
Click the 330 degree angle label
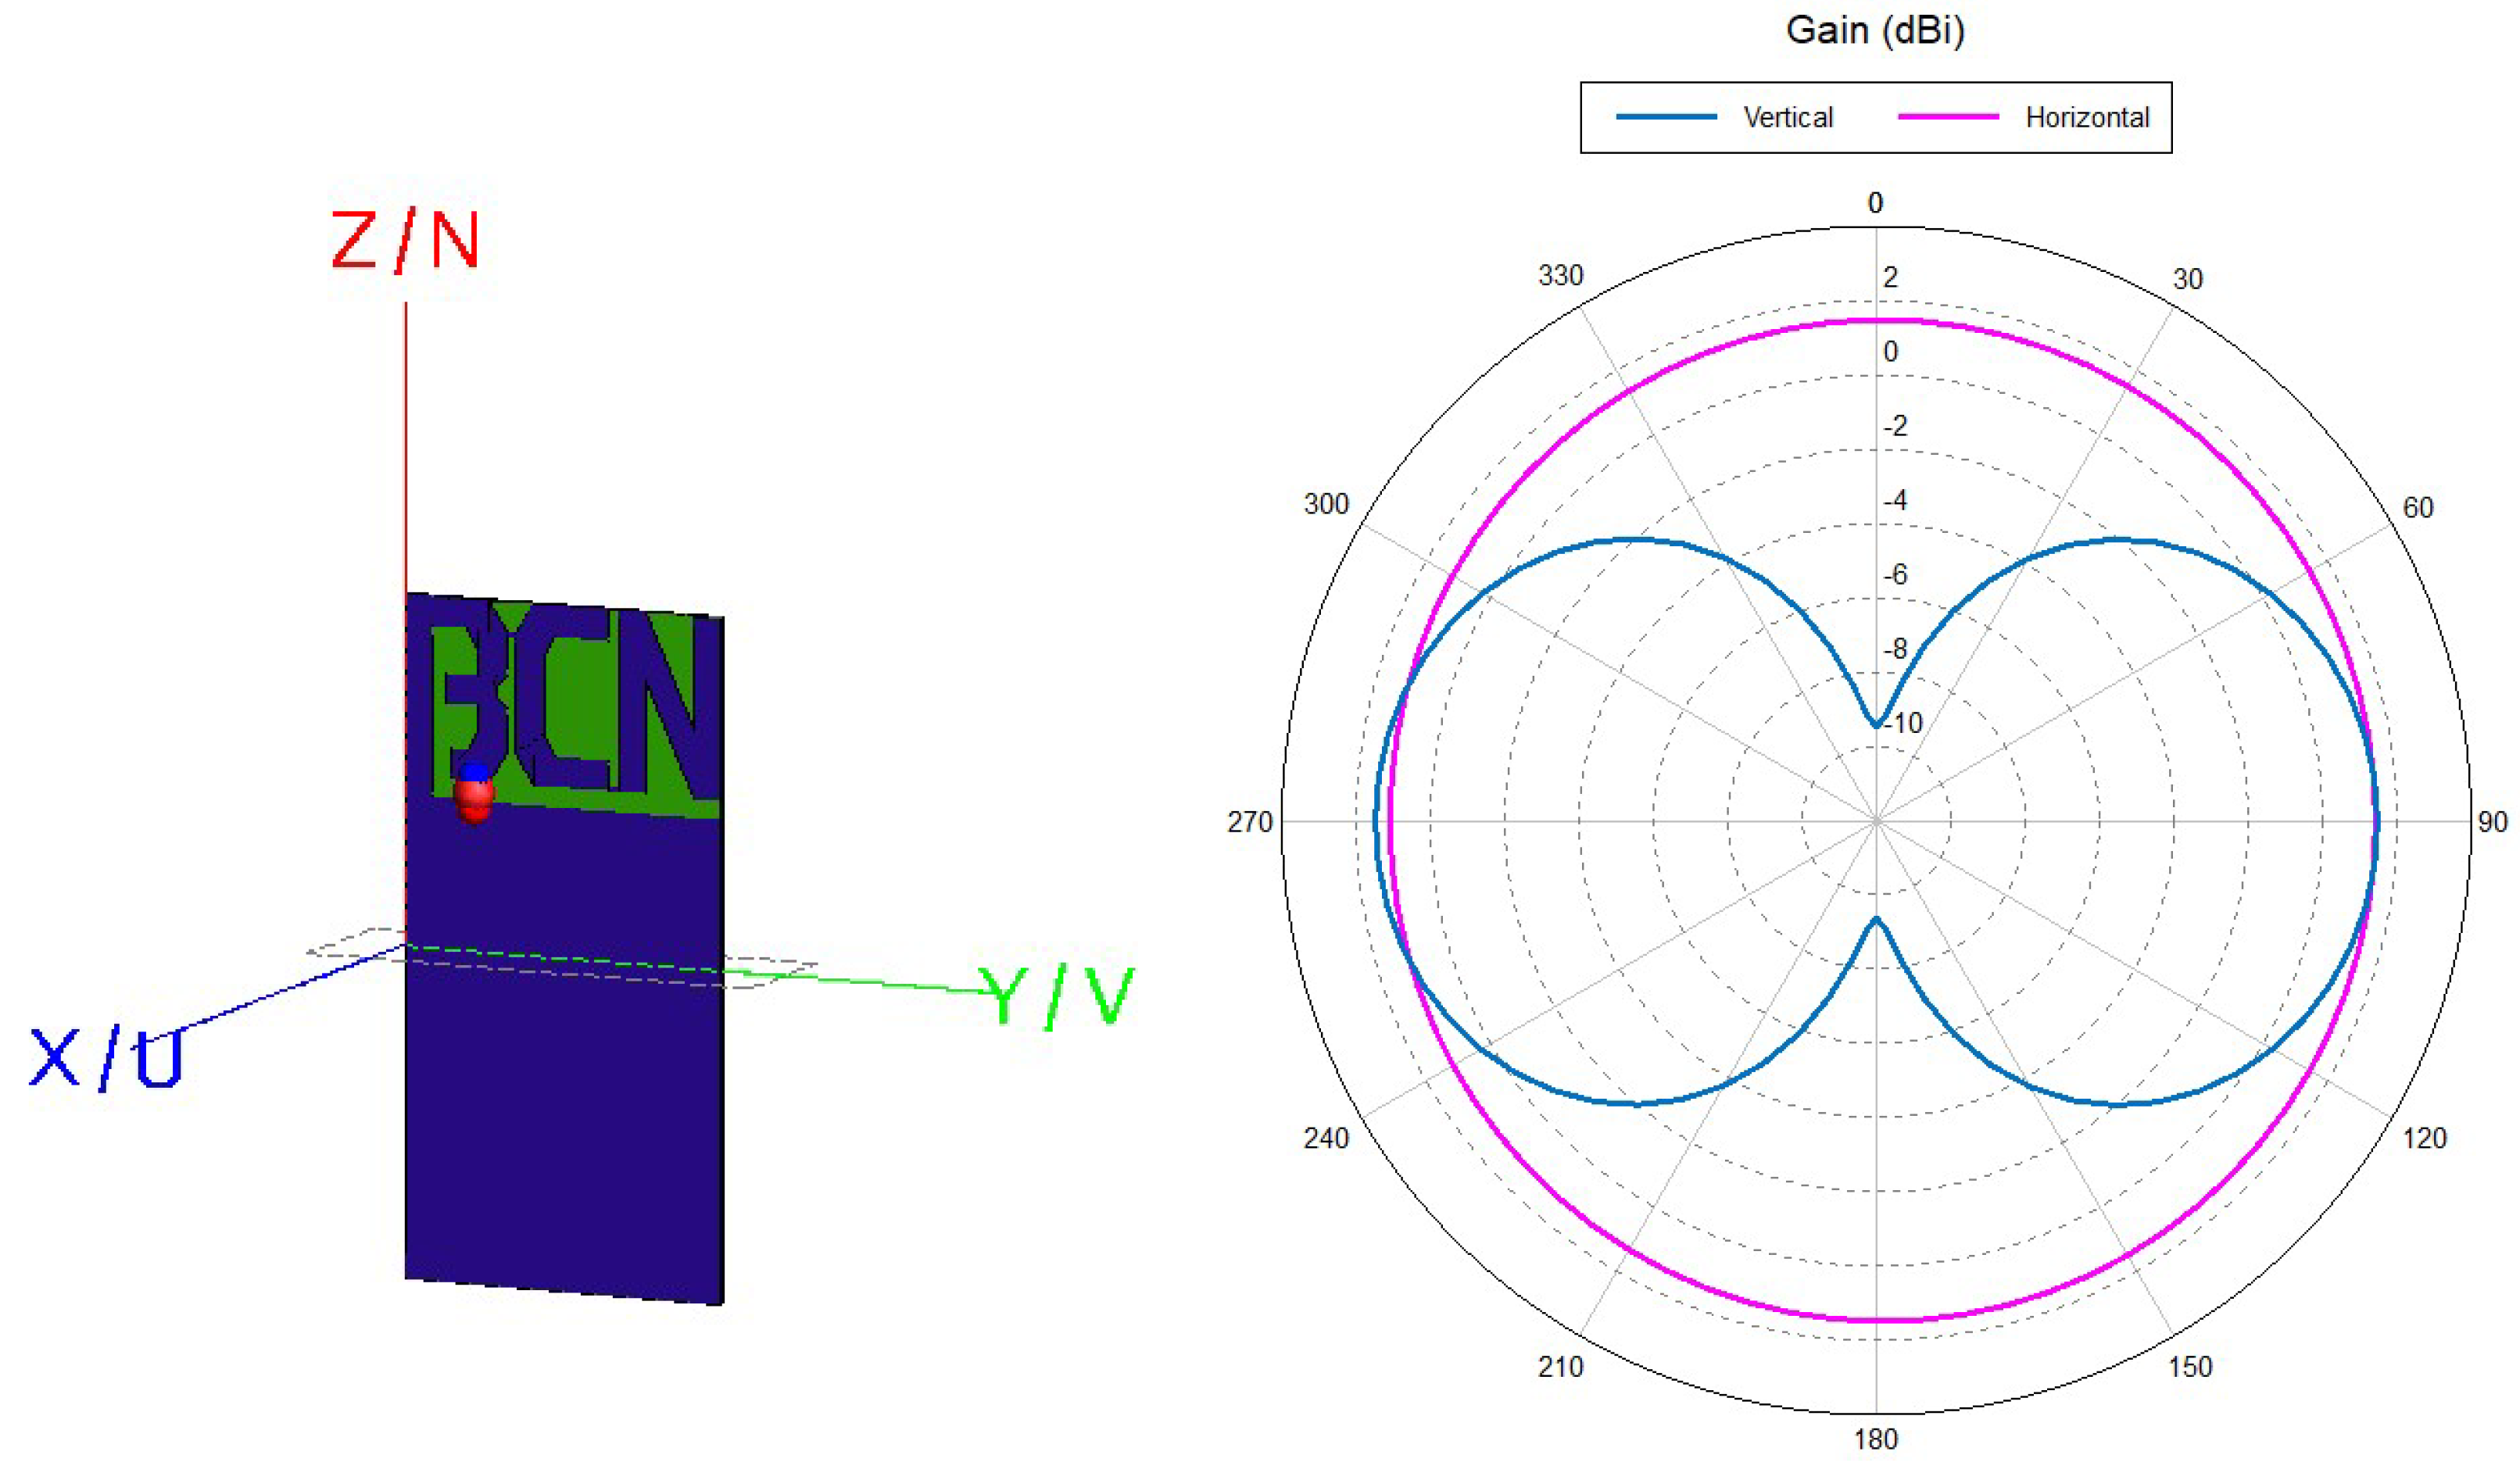point(1560,276)
